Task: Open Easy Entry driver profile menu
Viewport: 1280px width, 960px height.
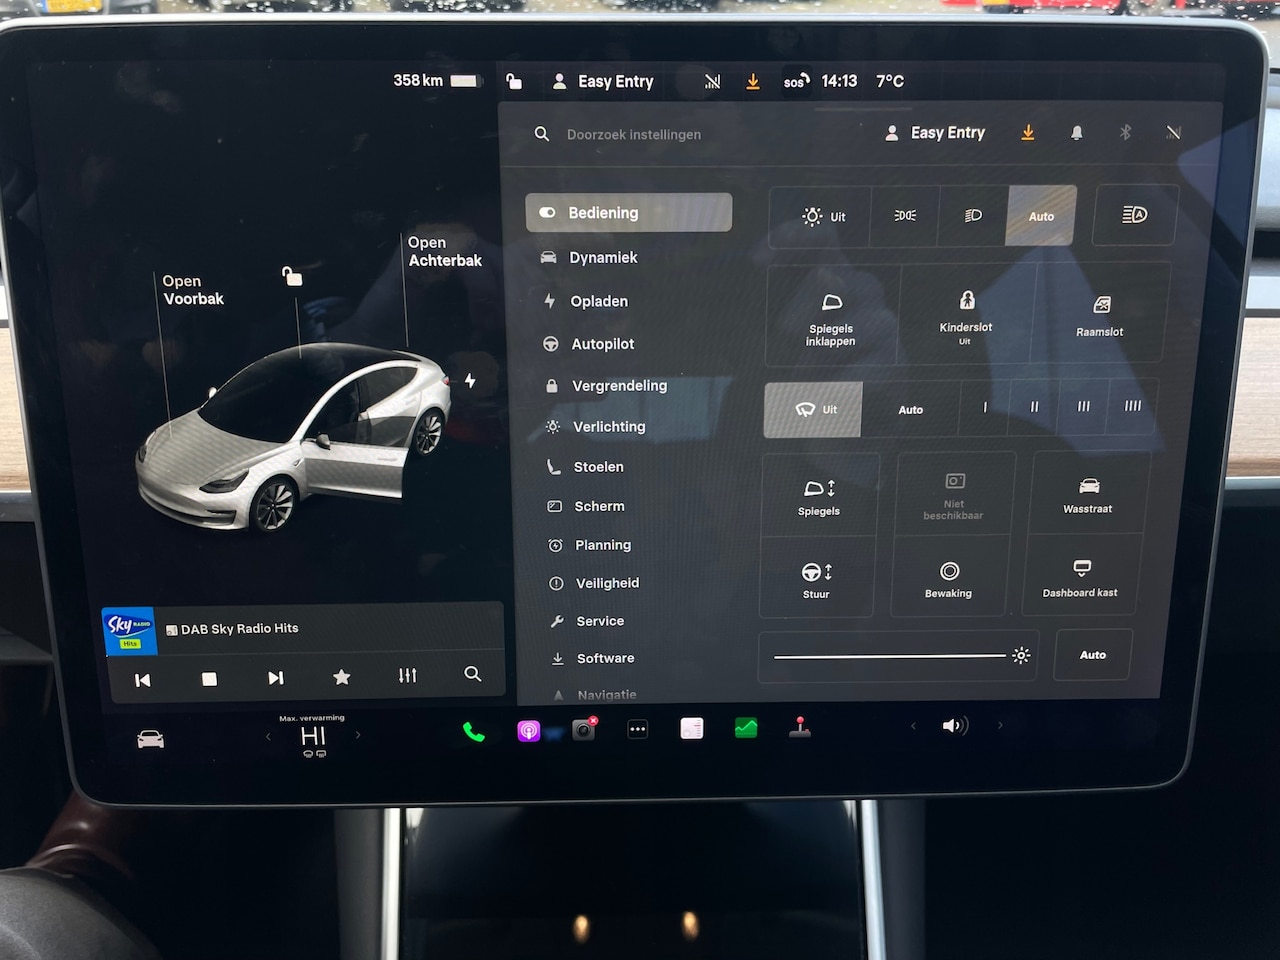Action: coord(936,133)
